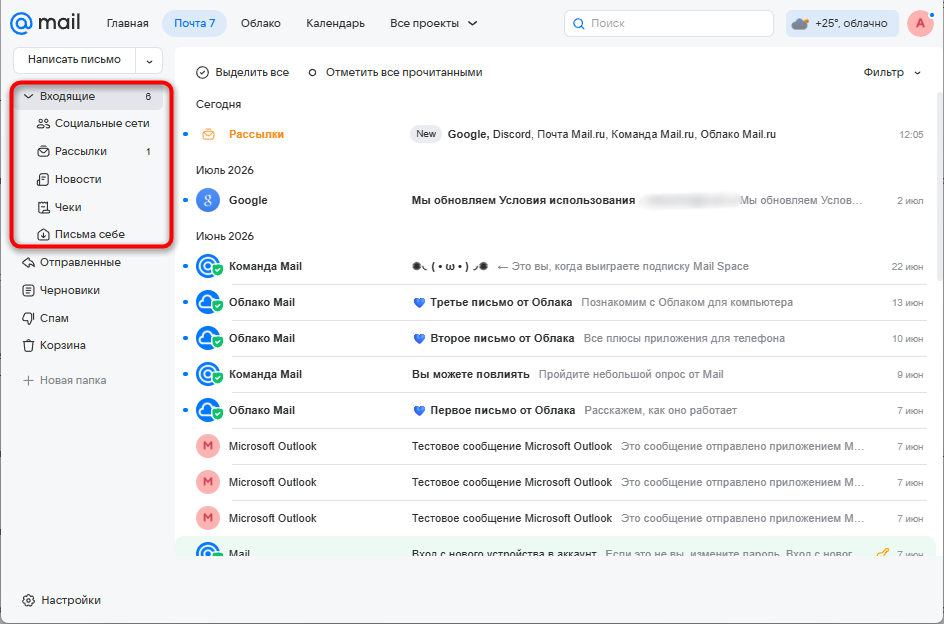
Task: Go to the Календарь tab
Action: [x=335, y=23]
